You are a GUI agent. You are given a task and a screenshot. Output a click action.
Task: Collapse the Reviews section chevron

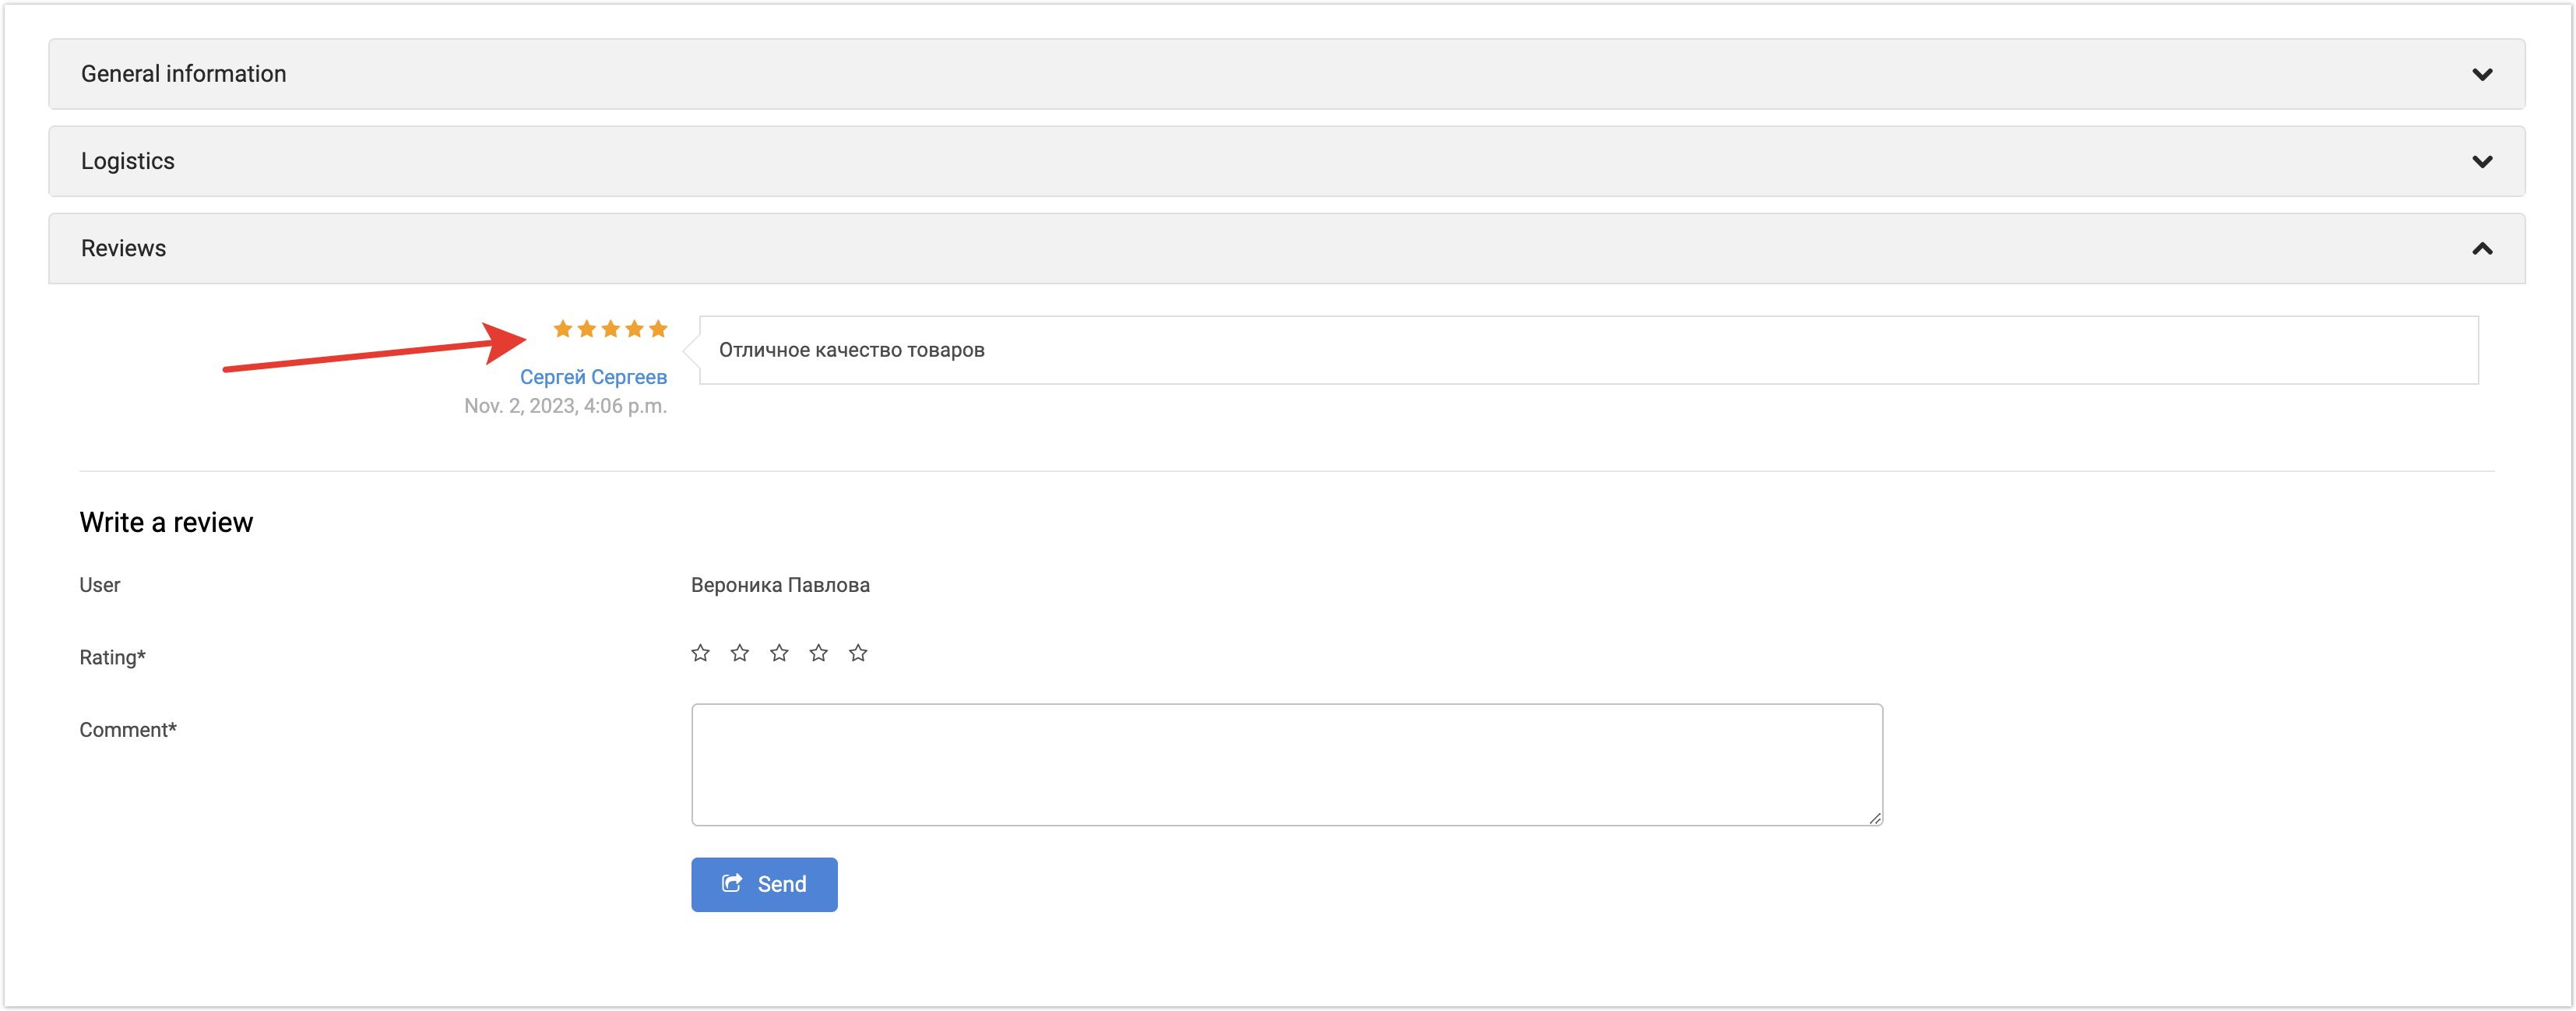(x=2481, y=249)
